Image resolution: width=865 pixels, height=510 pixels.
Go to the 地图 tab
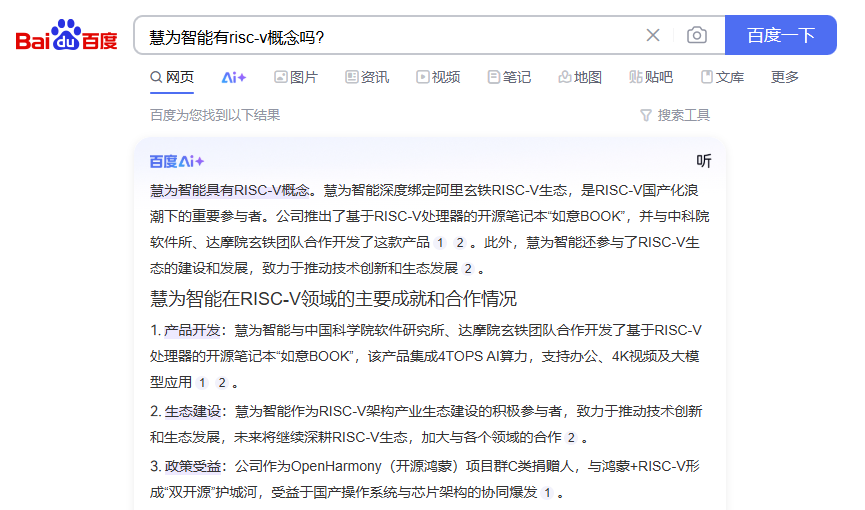(x=580, y=77)
